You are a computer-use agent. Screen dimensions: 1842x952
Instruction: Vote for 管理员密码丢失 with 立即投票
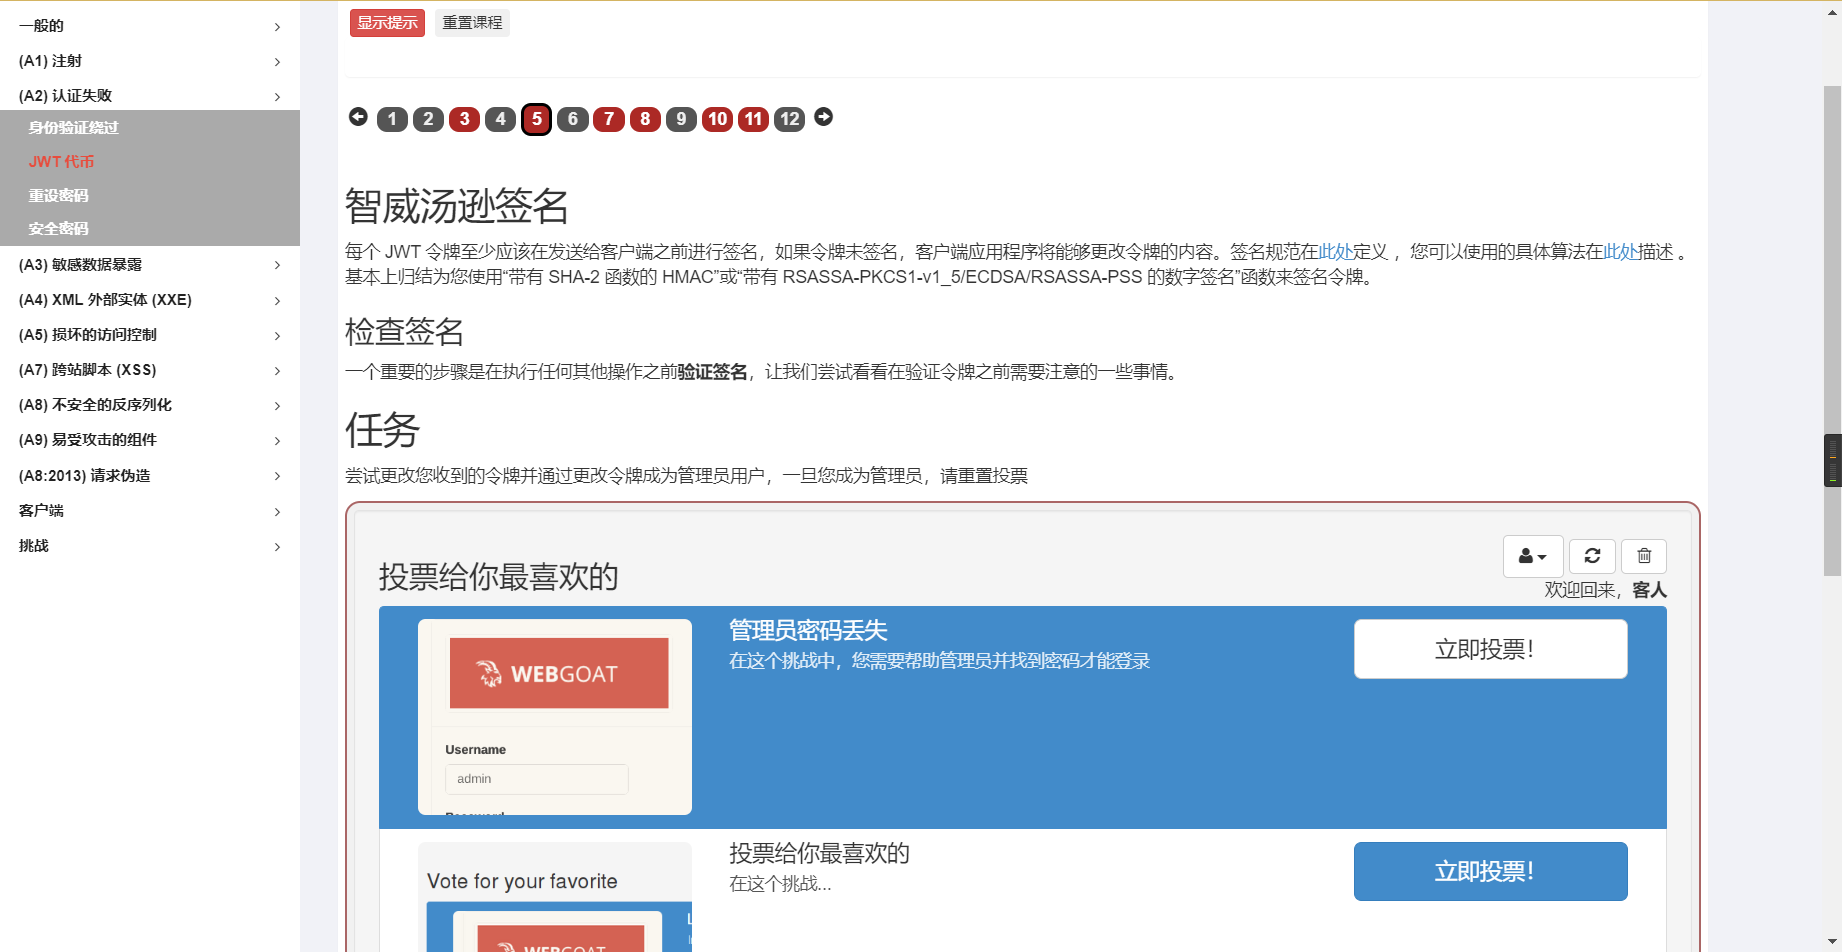click(1490, 649)
